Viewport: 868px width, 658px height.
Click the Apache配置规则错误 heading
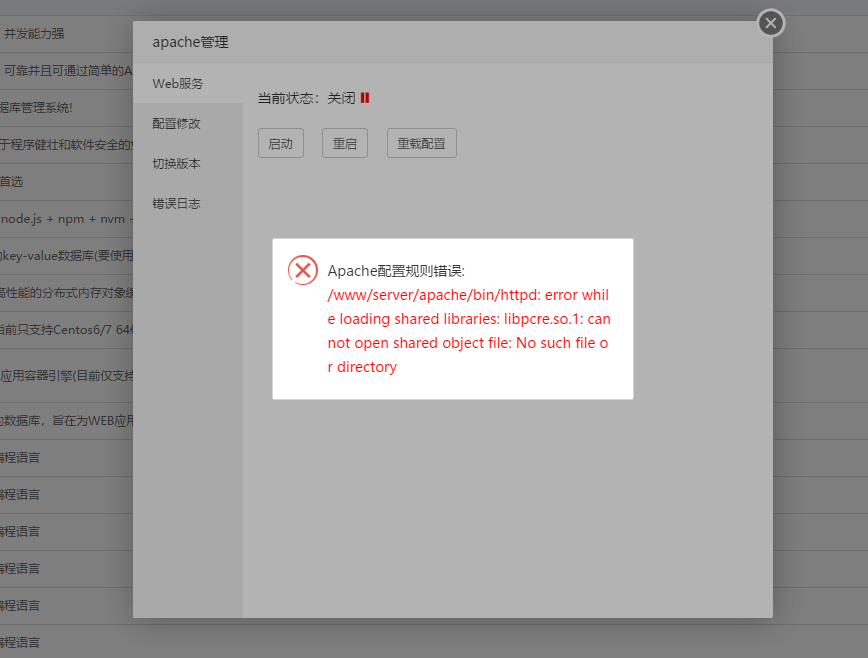click(396, 271)
